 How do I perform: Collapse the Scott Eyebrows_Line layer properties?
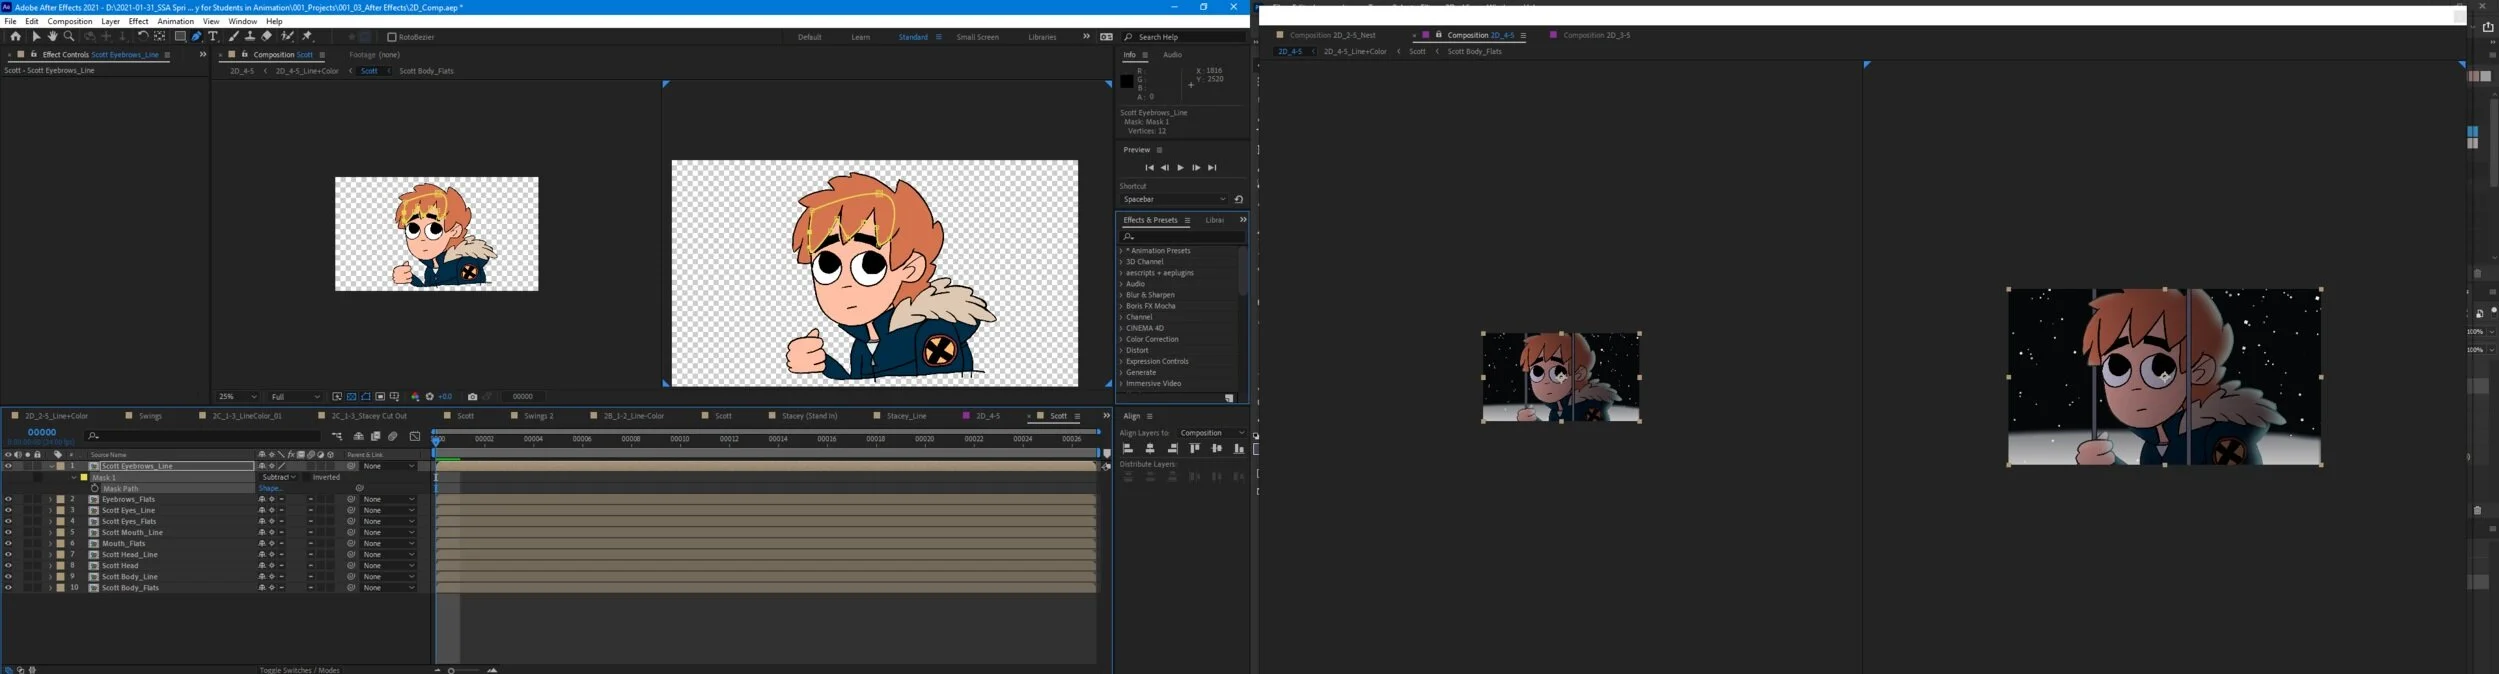coord(51,466)
